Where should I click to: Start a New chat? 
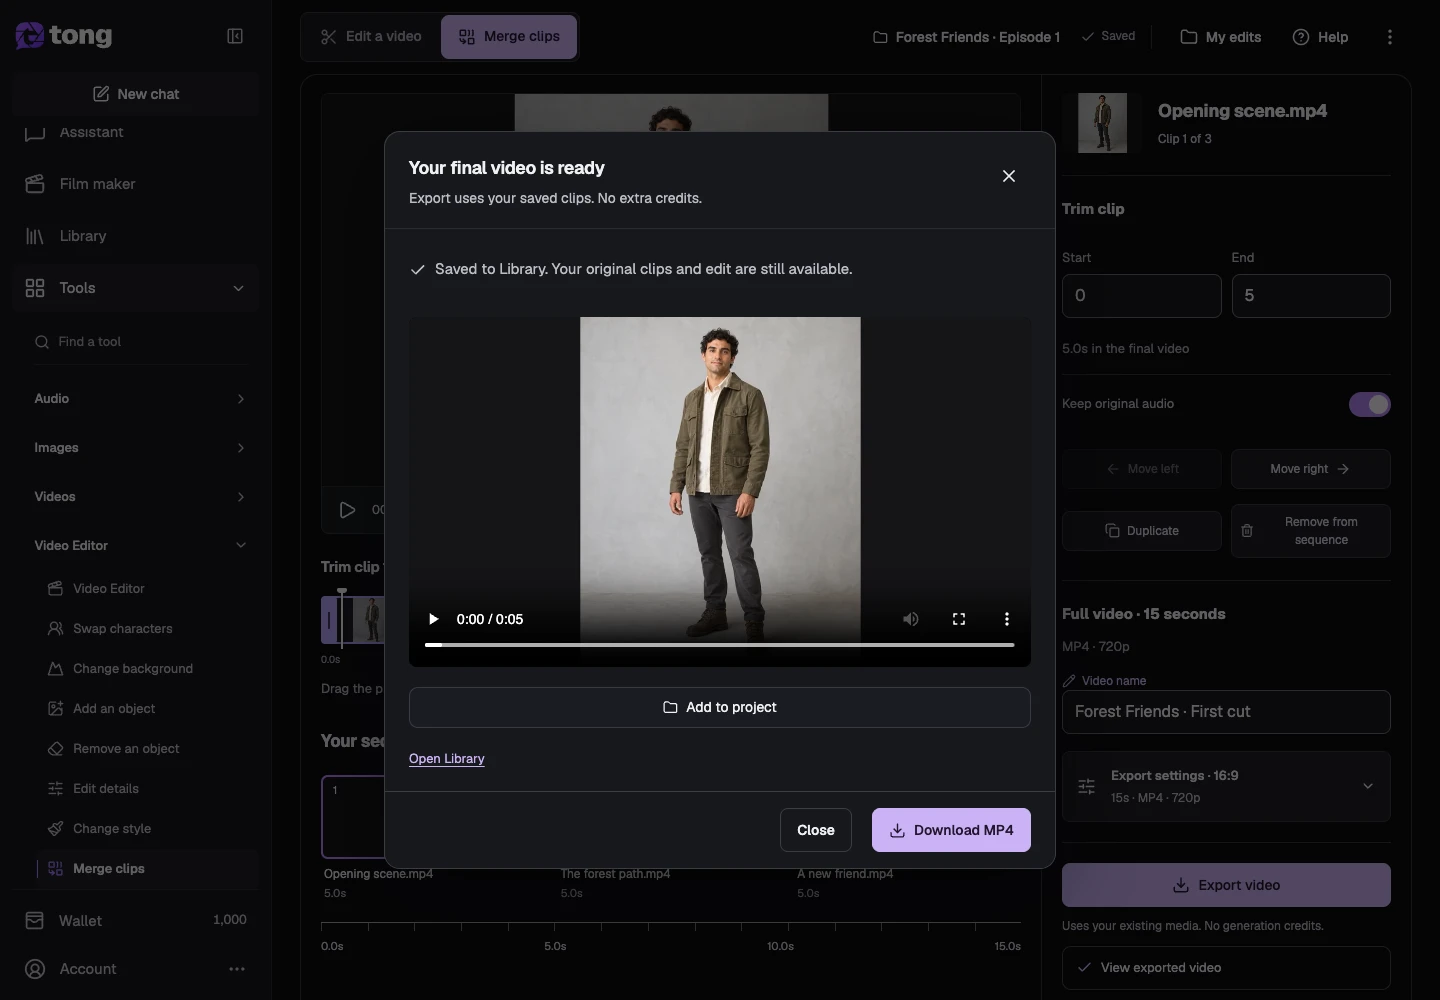[136, 94]
